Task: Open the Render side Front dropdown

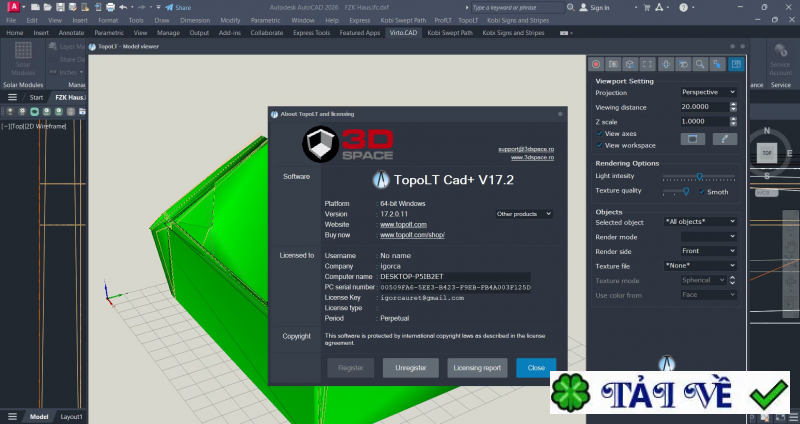Action: [709, 251]
